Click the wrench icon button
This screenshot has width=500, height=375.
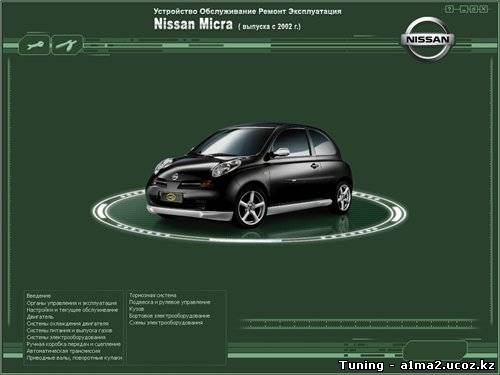click(34, 45)
